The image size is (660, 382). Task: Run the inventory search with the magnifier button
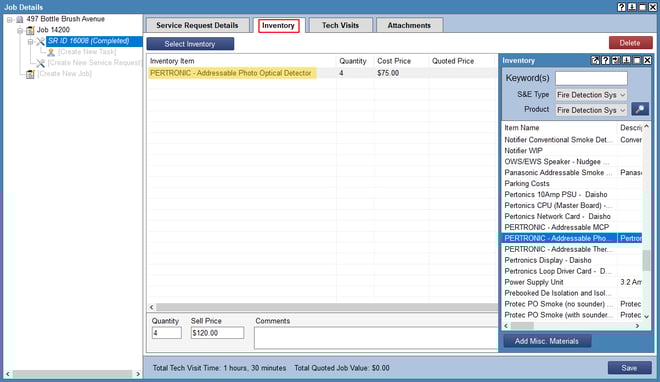[640, 109]
